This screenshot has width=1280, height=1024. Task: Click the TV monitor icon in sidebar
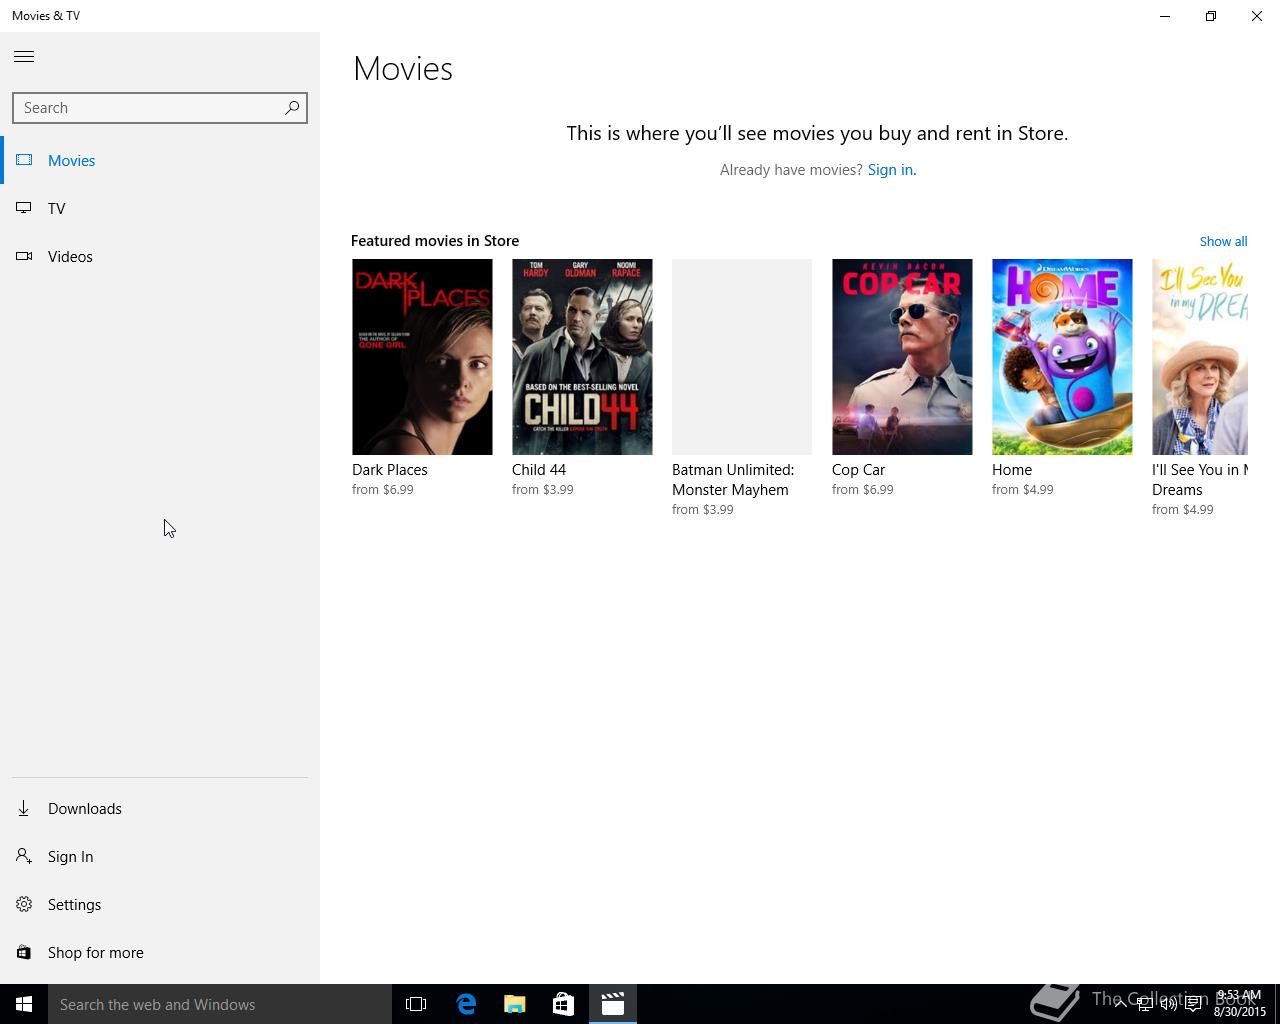click(x=24, y=208)
